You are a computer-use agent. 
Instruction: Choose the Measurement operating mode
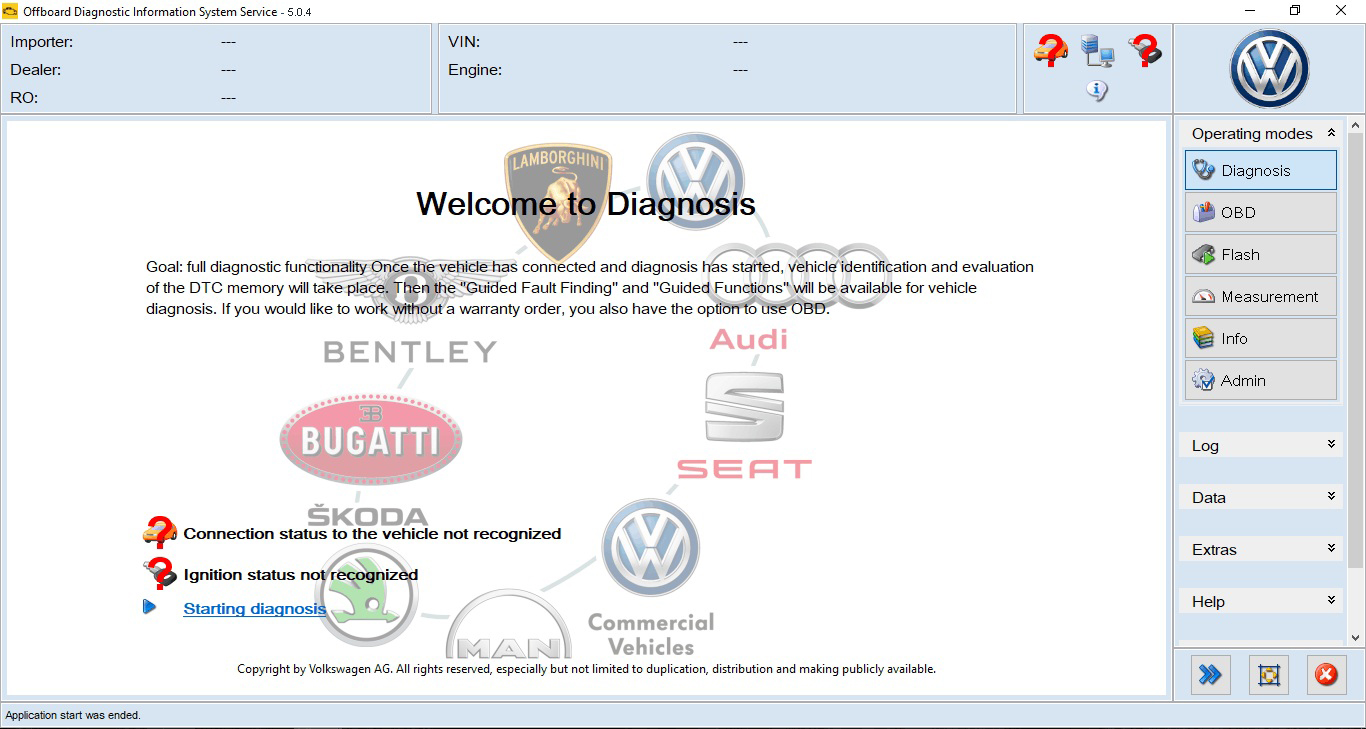click(1260, 296)
